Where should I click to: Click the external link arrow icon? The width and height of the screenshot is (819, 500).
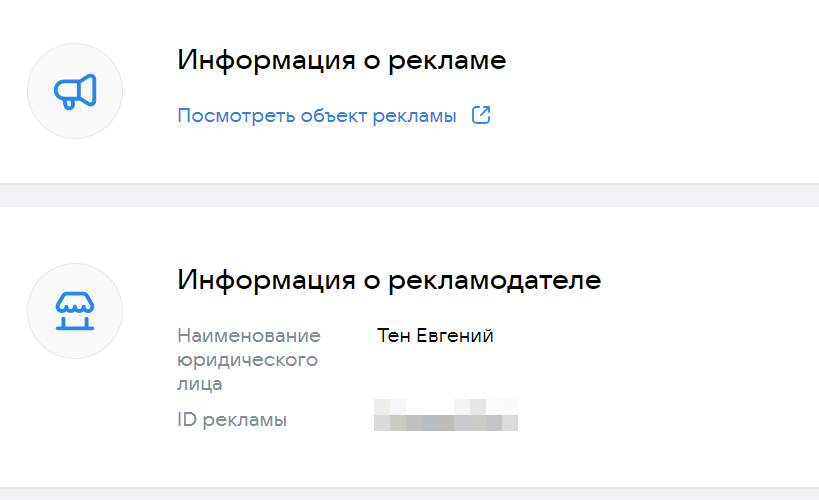pyautogui.click(x=481, y=115)
